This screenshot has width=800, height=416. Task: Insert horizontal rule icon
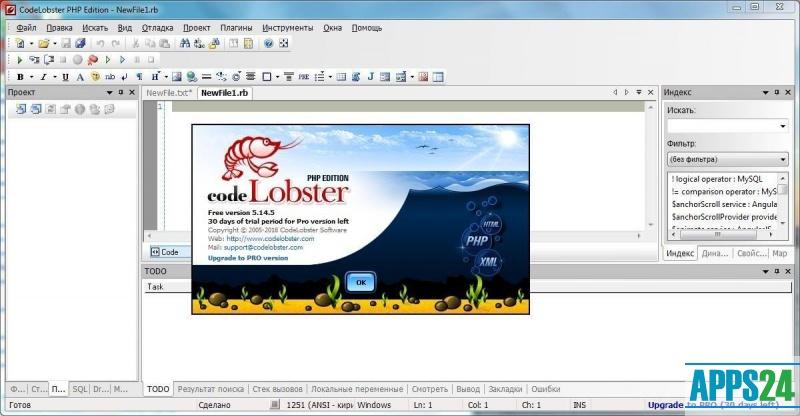(207, 77)
